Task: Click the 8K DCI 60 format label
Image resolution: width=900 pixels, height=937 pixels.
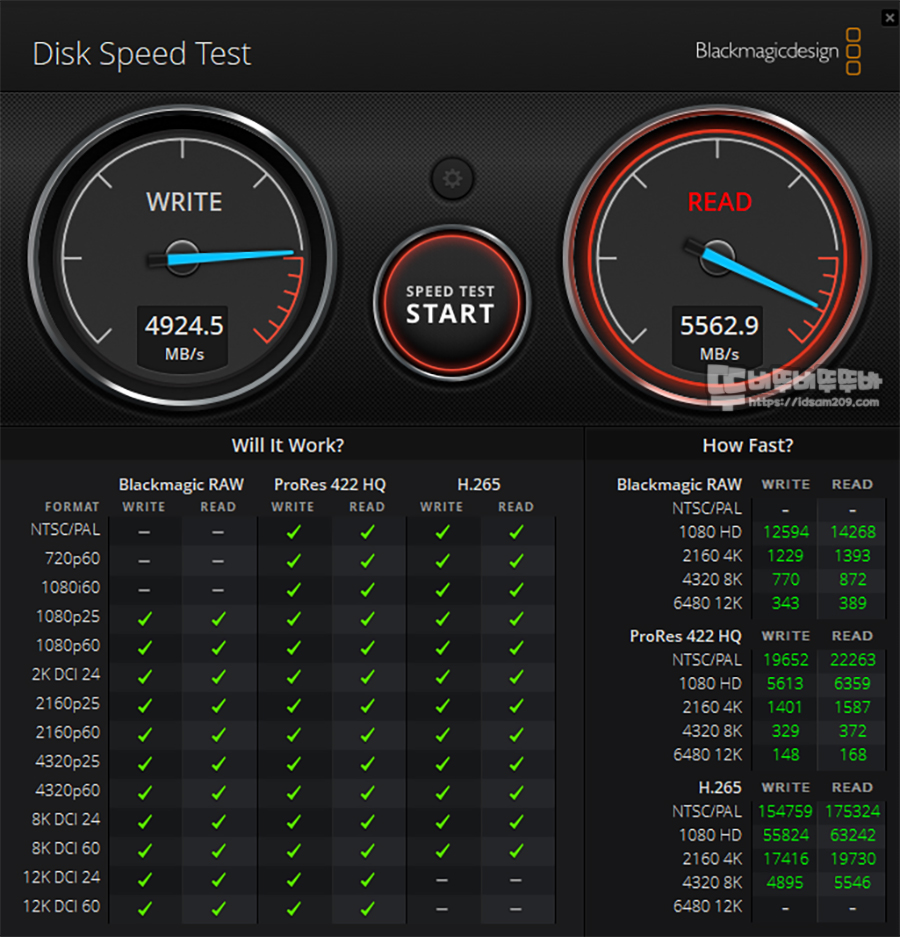Action: [66, 849]
